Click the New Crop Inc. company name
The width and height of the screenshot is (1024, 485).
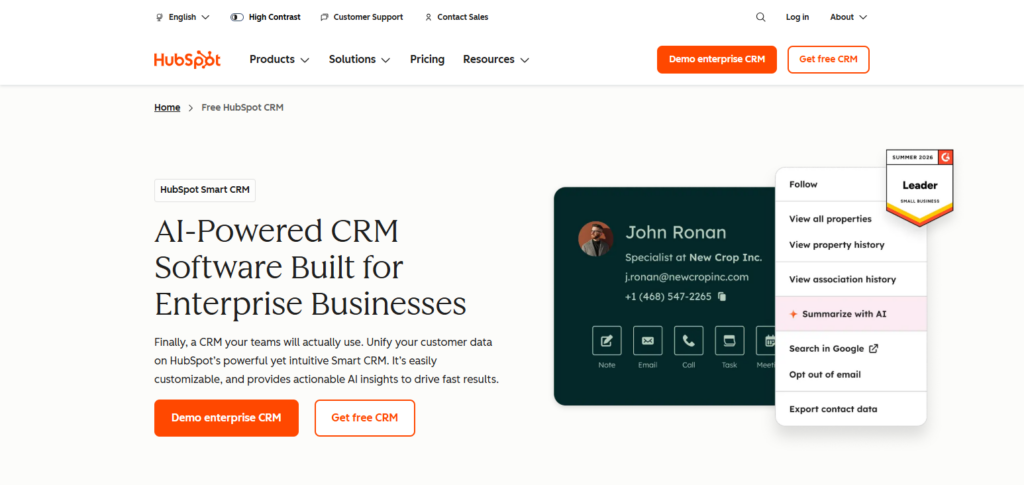tap(726, 258)
